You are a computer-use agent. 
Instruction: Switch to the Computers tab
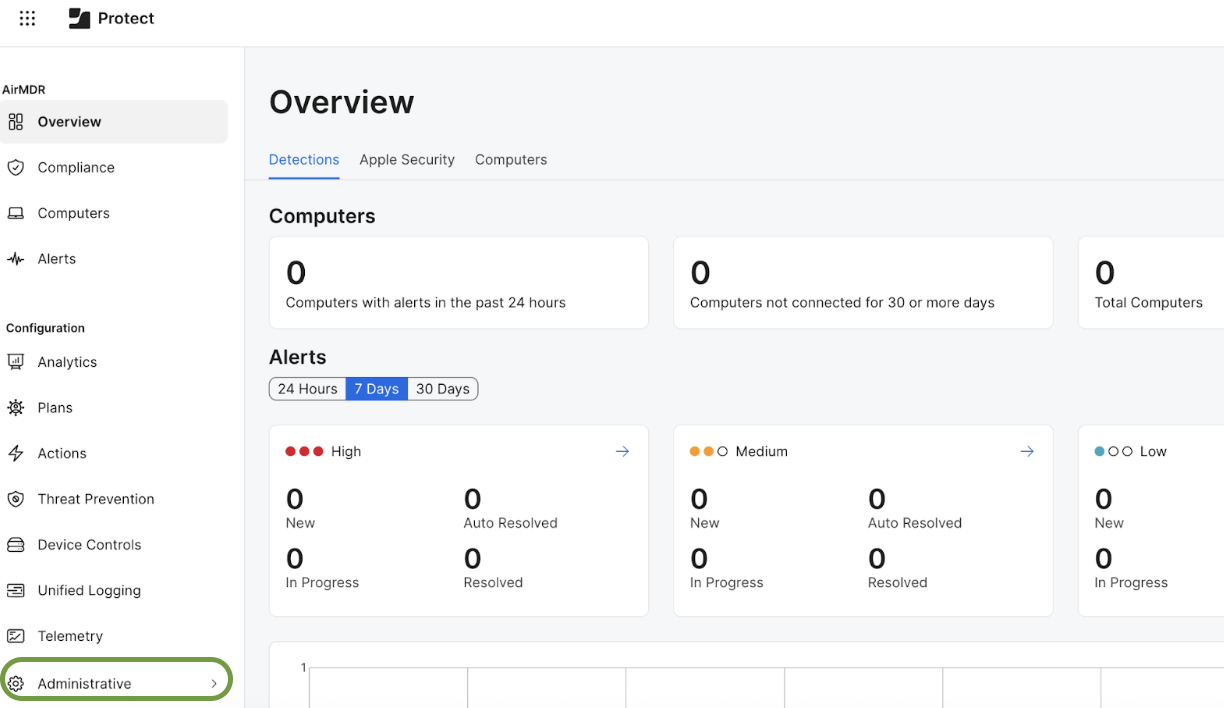pos(511,160)
